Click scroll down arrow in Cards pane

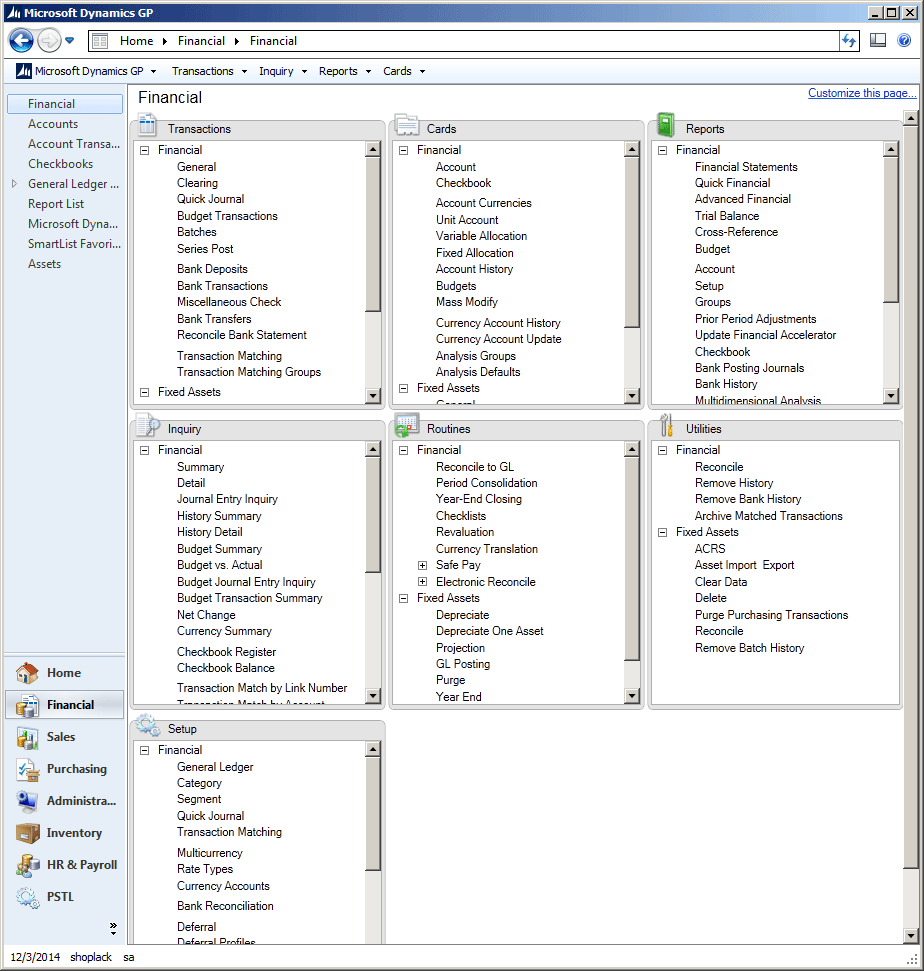coord(632,395)
